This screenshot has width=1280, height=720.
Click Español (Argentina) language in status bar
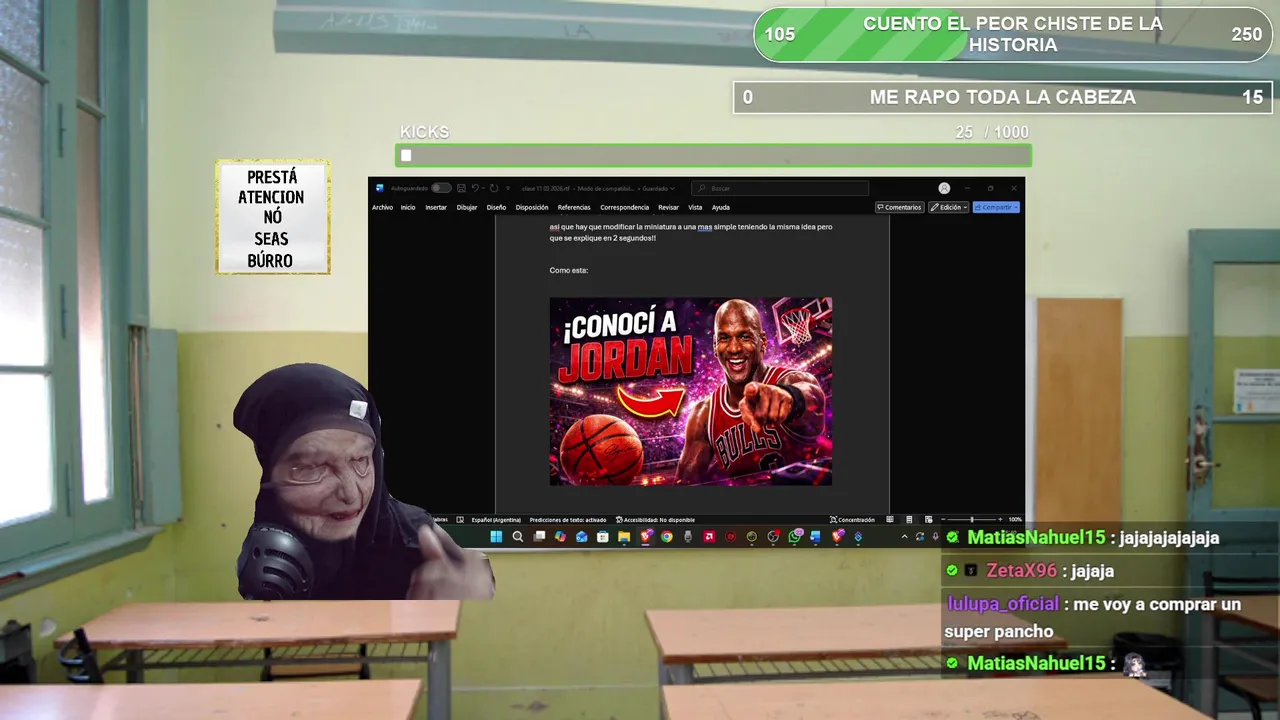[x=496, y=520]
